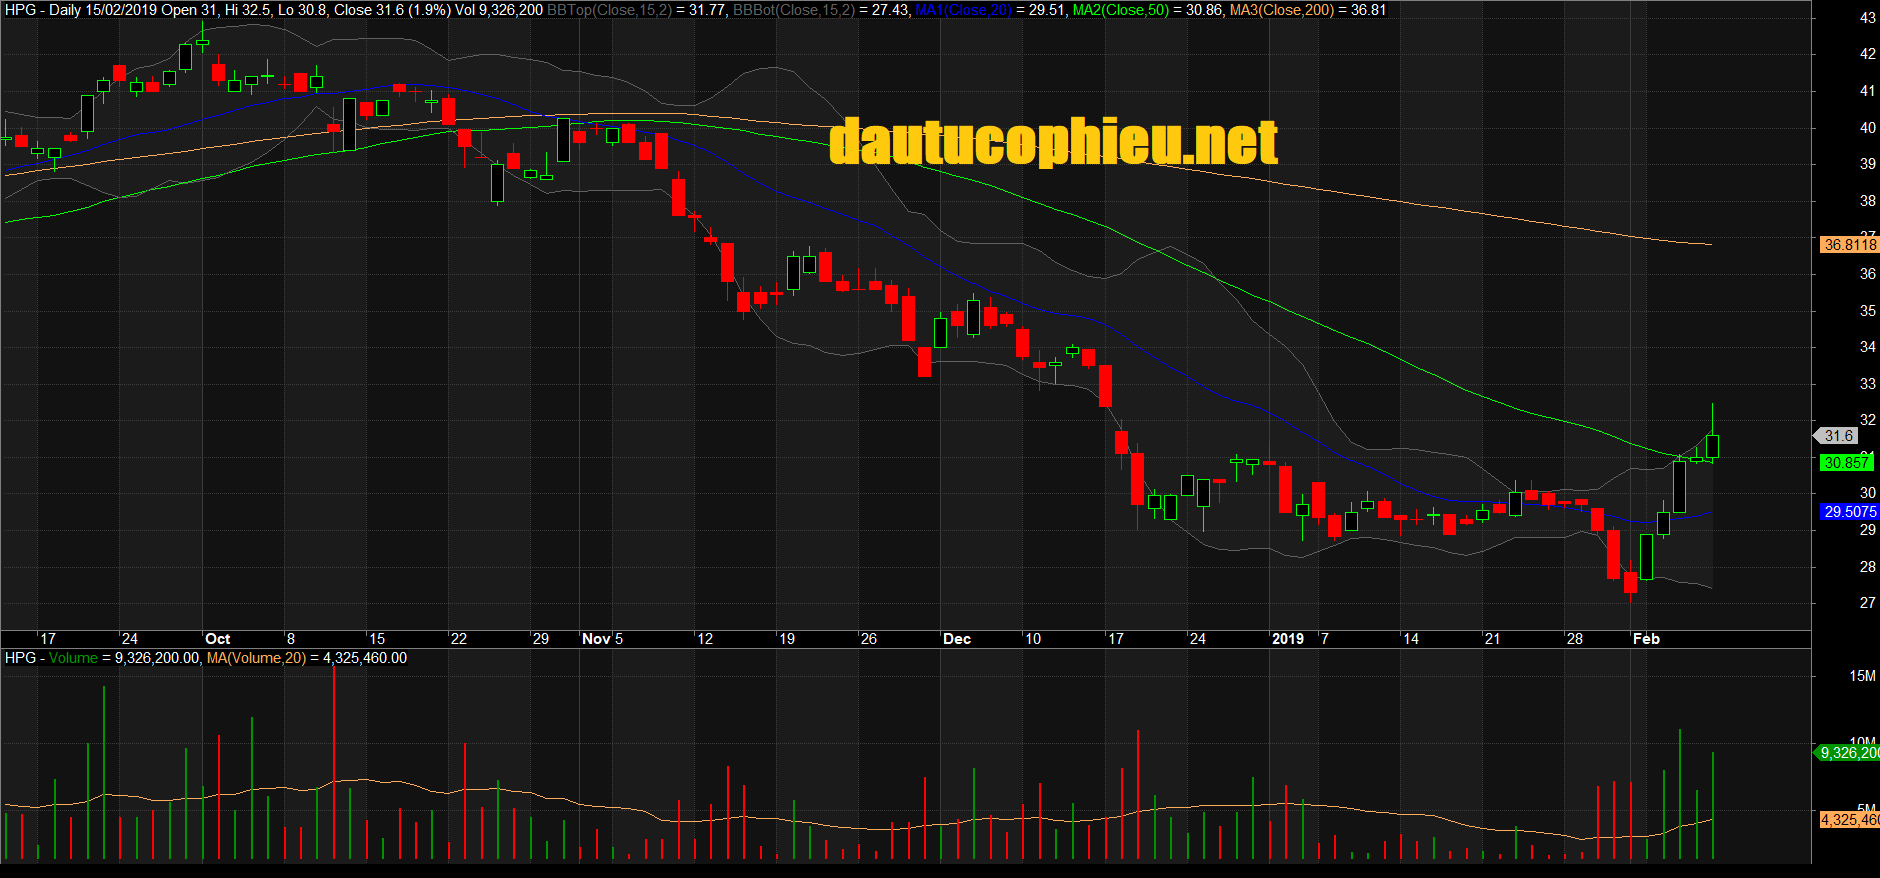Image resolution: width=1880 pixels, height=878 pixels.
Task: Click the Dec marker on date axis
Action: (957, 639)
